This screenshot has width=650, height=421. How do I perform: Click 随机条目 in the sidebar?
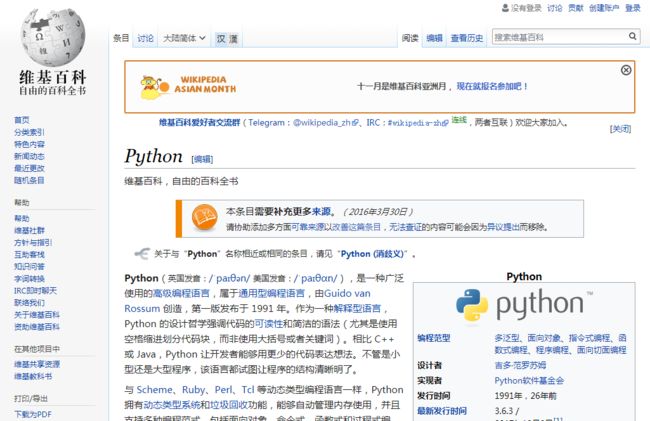[x=29, y=180]
